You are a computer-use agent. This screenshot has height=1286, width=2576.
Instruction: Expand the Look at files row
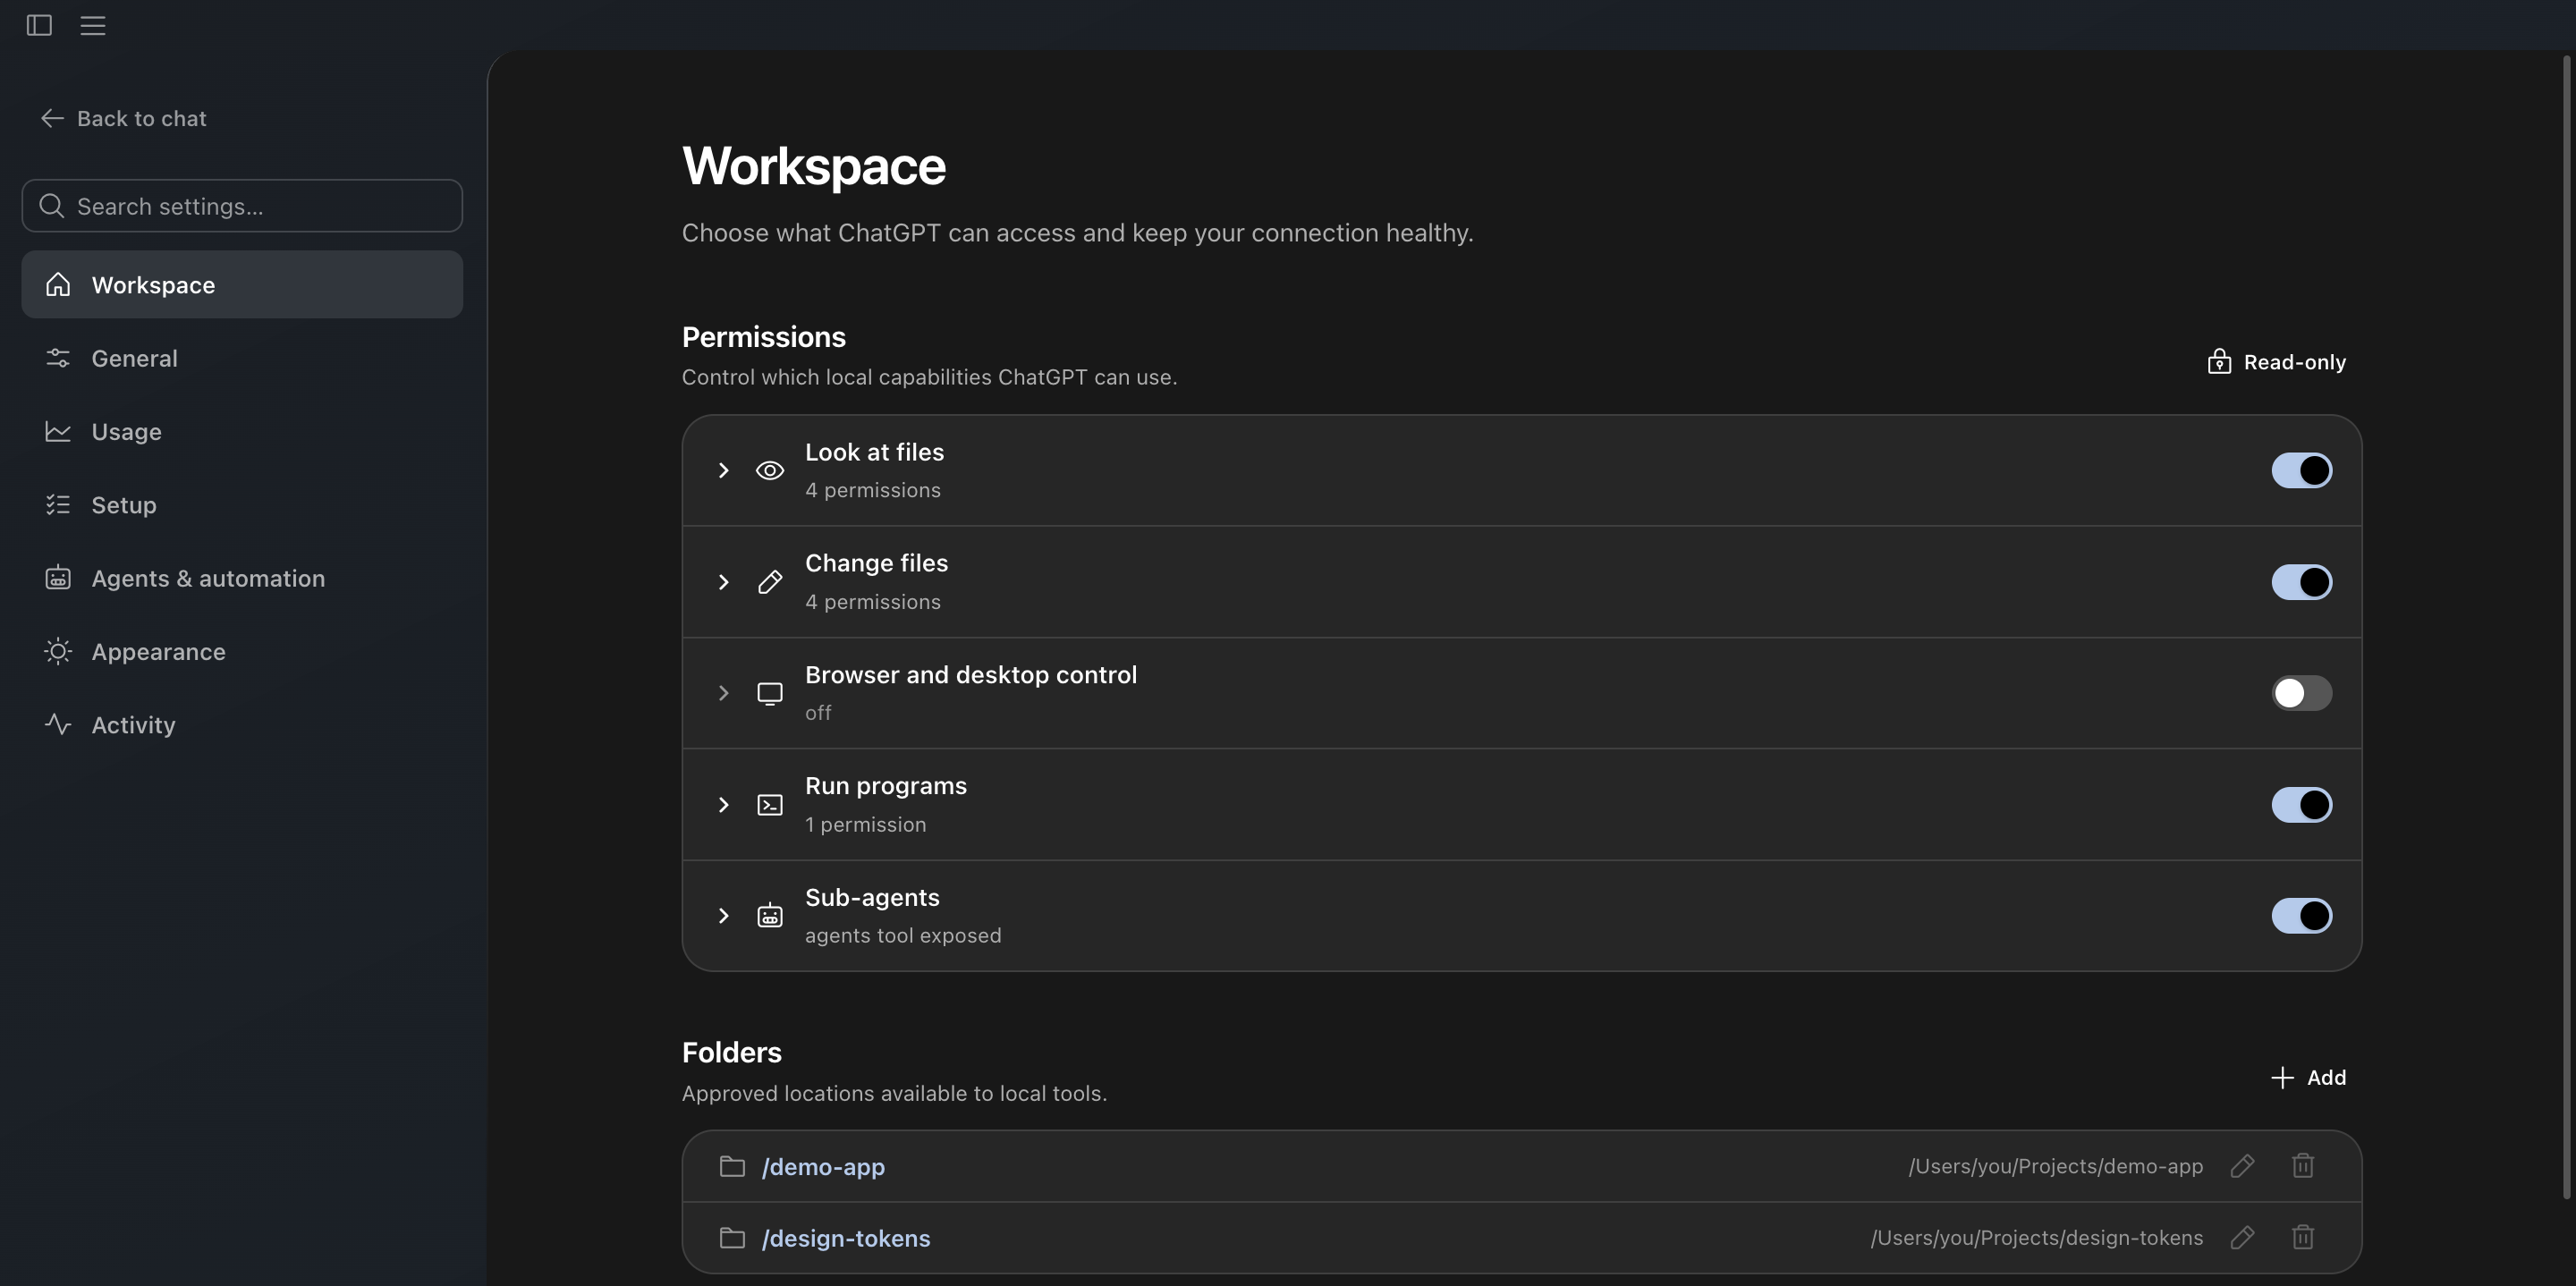pos(723,471)
